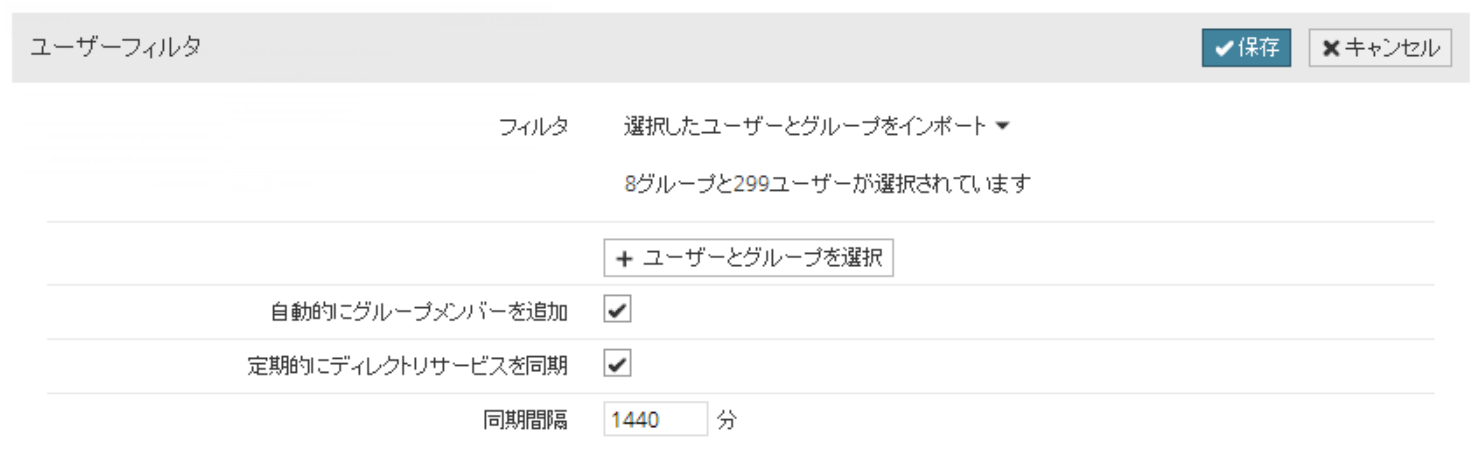Disable 定期的にディレクトリサービスを同期 checkbox
The image size is (1484, 452).
pyautogui.click(x=617, y=365)
